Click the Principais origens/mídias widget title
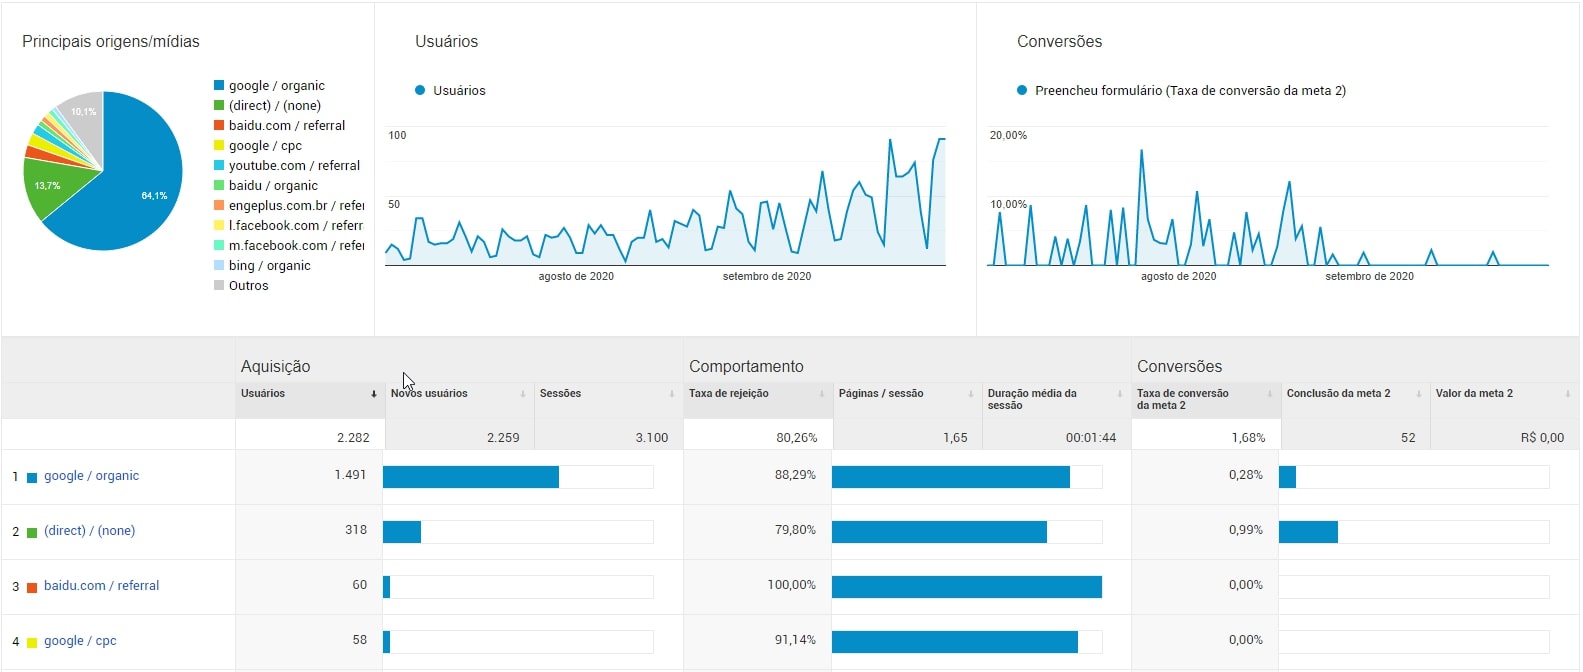This screenshot has height=672, width=1583. tap(111, 42)
